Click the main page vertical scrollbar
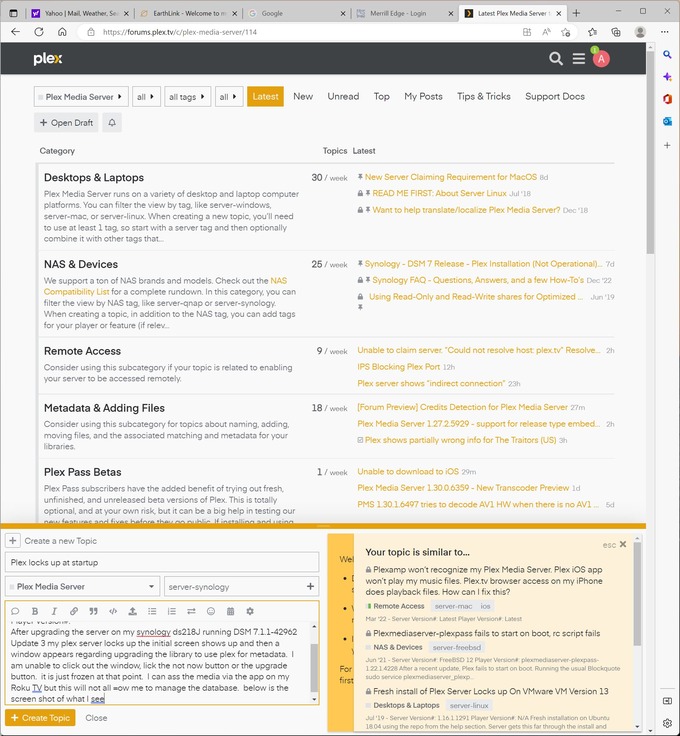Image resolution: width=680 pixels, height=736 pixels. pos(650,153)
